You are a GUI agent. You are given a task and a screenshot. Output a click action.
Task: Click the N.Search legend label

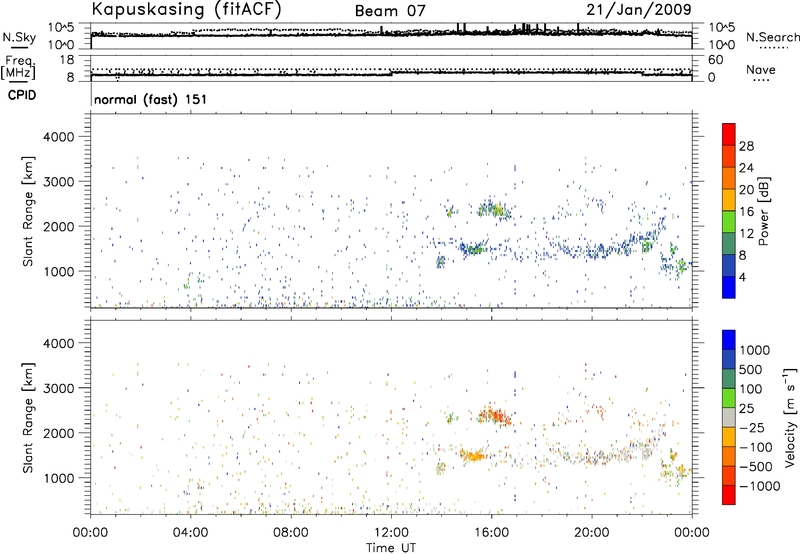coord(772,37)
